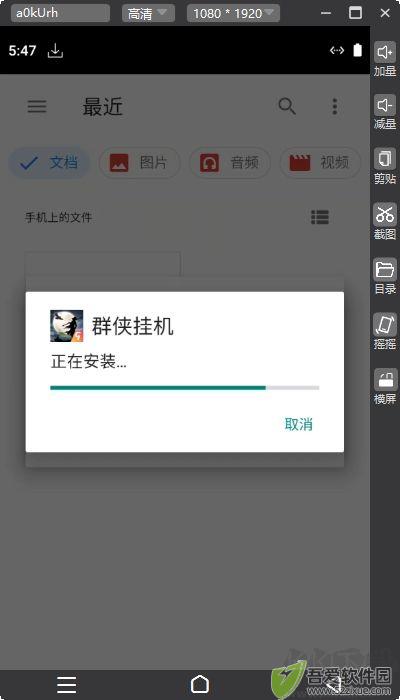
Task: Tap the bottom menu (three lines) navigation button
Action: [x=67, y=685]
